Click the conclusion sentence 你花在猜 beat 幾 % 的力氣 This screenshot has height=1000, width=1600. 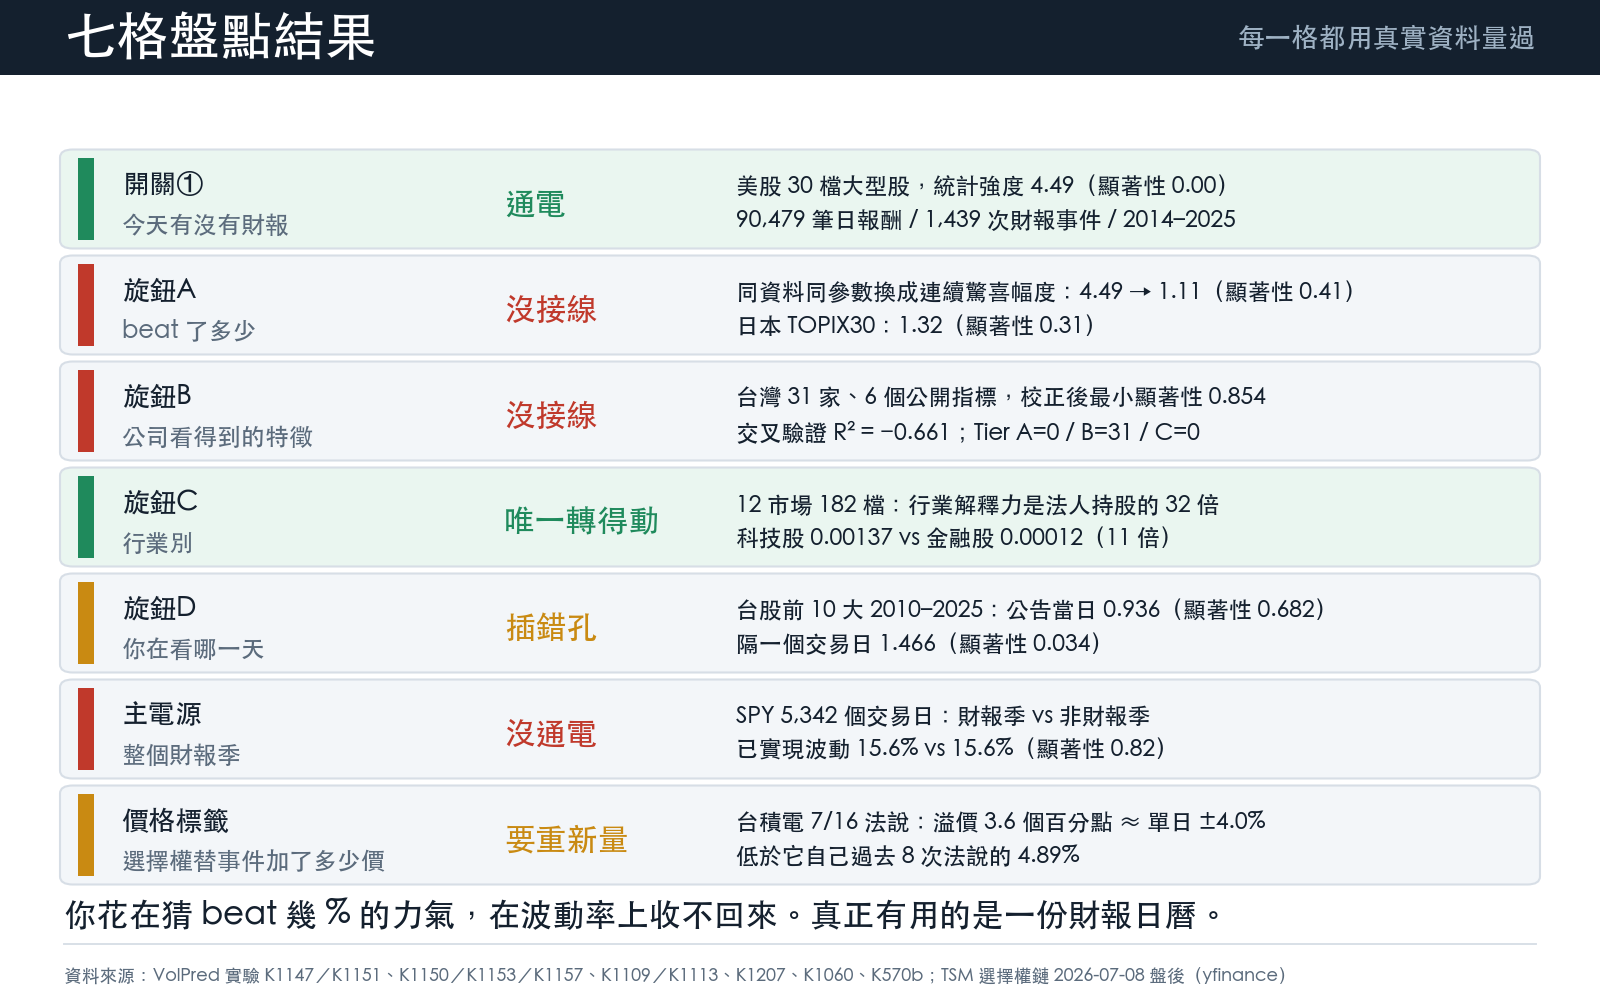pyautogui.click(x=643, y=914)
